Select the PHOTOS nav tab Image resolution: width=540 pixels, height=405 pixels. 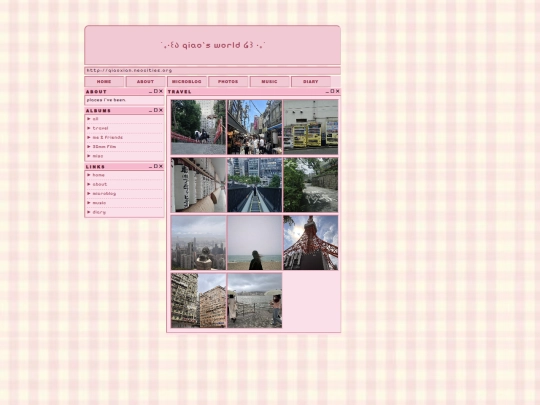click(228, 82)
